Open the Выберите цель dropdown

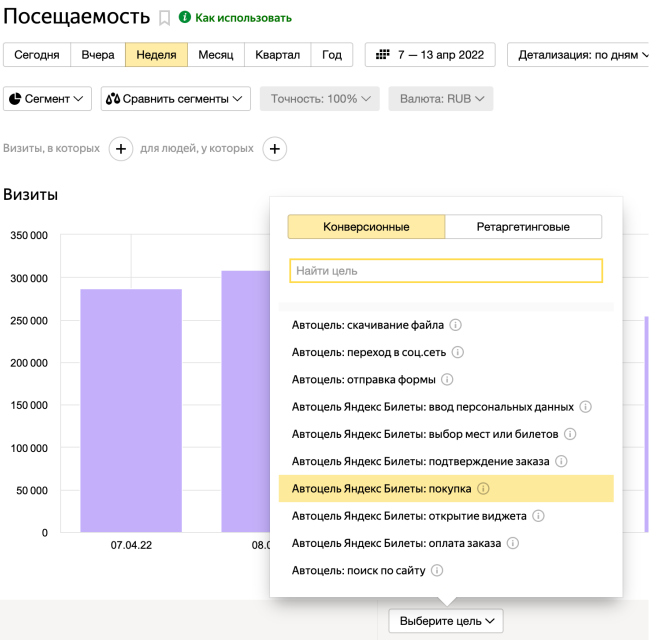447,621
